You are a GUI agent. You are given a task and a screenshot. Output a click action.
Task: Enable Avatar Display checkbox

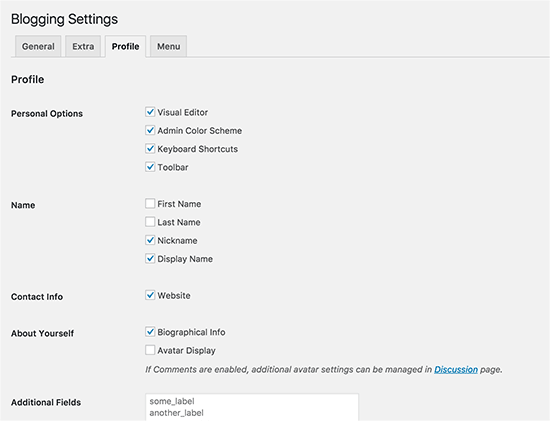point(150,350)
